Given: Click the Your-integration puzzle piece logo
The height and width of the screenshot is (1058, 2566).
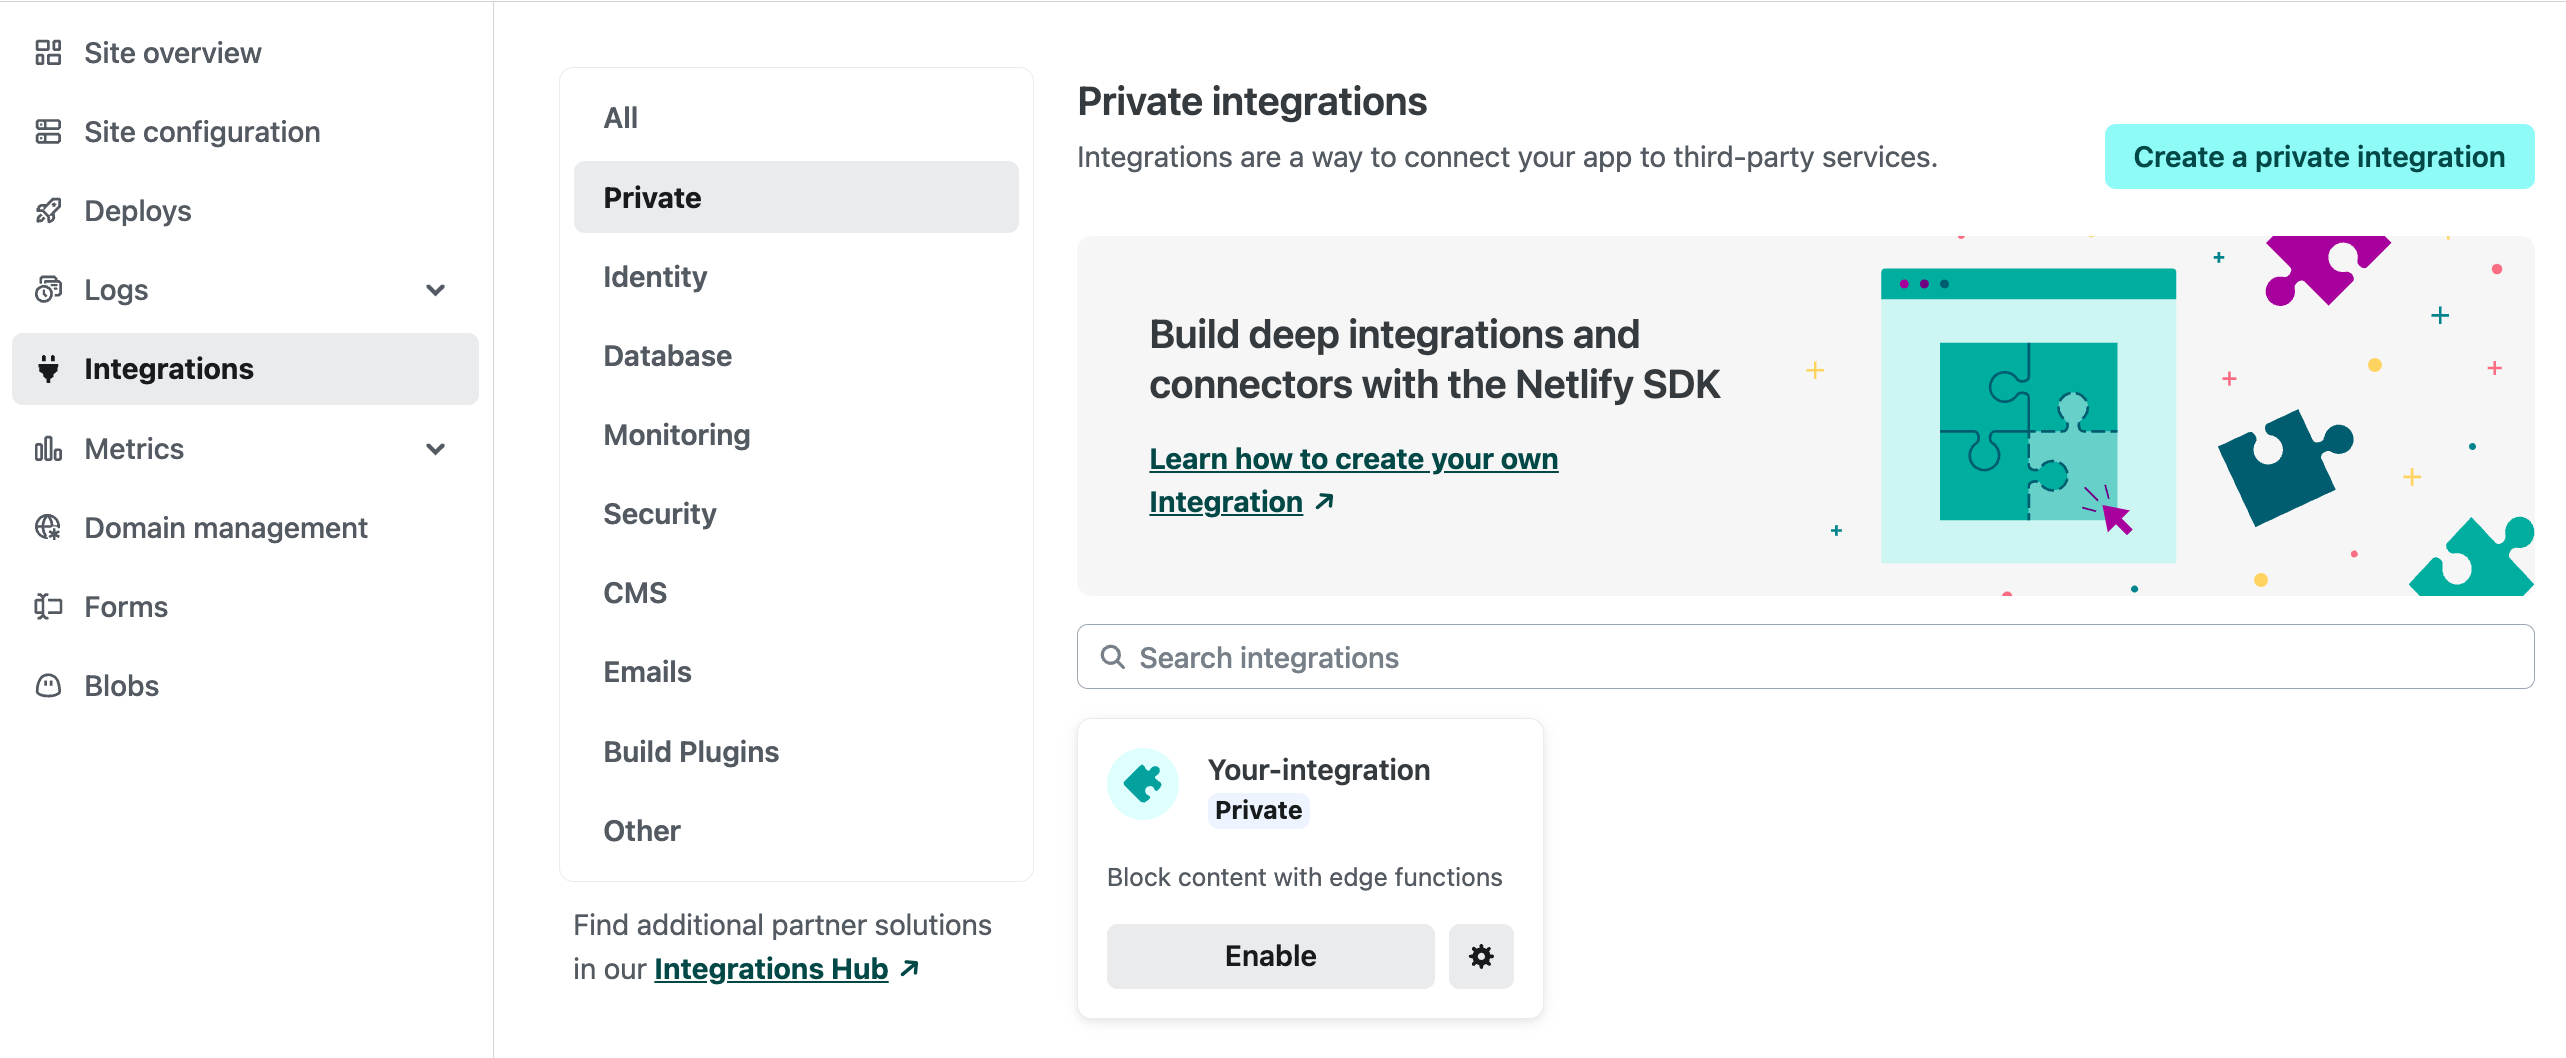Looking at the screenshot, I should pos(1143,784).
